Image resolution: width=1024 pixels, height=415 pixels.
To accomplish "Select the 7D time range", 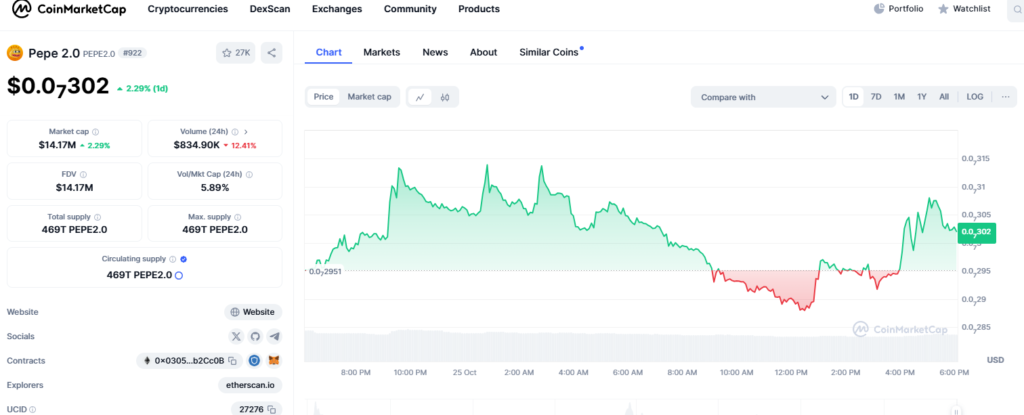I will (x=876, y=97).
